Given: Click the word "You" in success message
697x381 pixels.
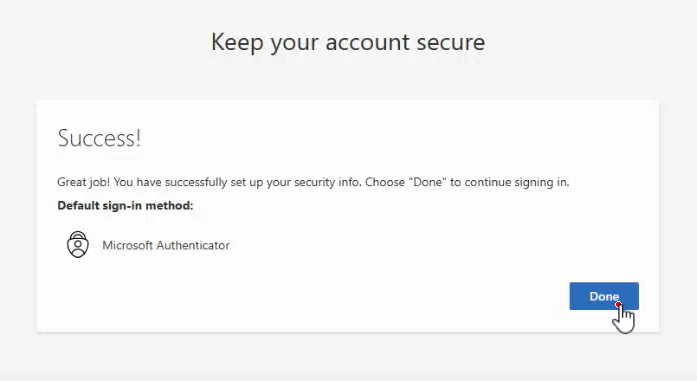Looking at the screenshot, I should (x=123, y=182).
